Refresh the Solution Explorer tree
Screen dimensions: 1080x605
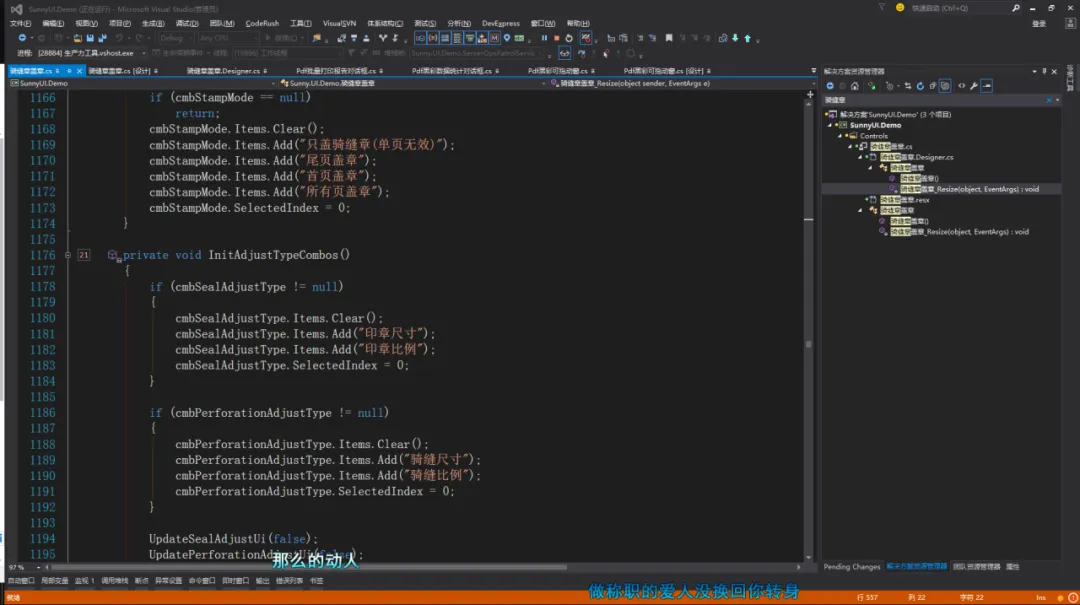tap(920, 86)
